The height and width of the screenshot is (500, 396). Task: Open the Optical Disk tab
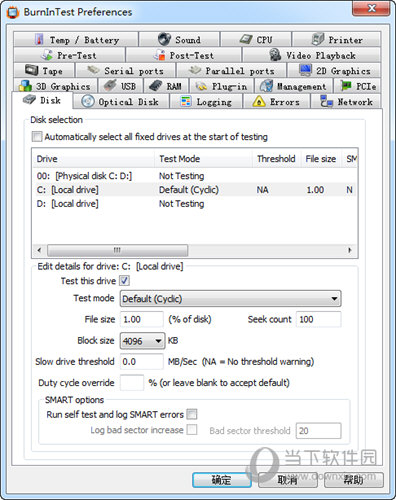pos(121,101)
